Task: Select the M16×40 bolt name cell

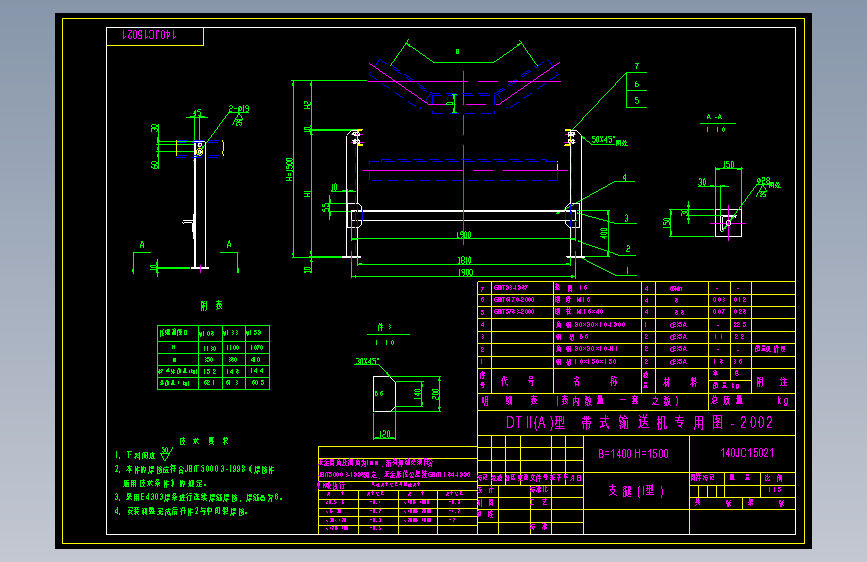Action: 579,312
